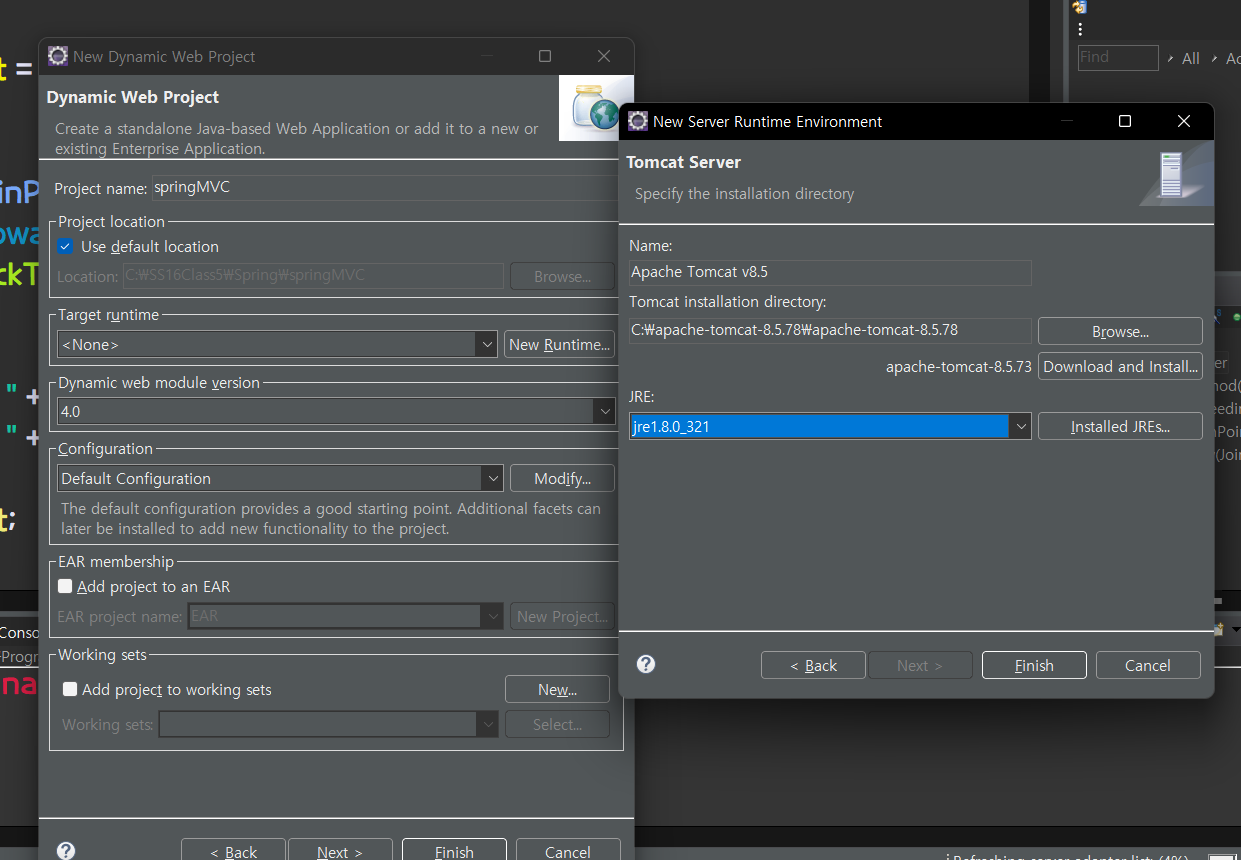Click the Find field in Eclipse window

(1118, 57)
